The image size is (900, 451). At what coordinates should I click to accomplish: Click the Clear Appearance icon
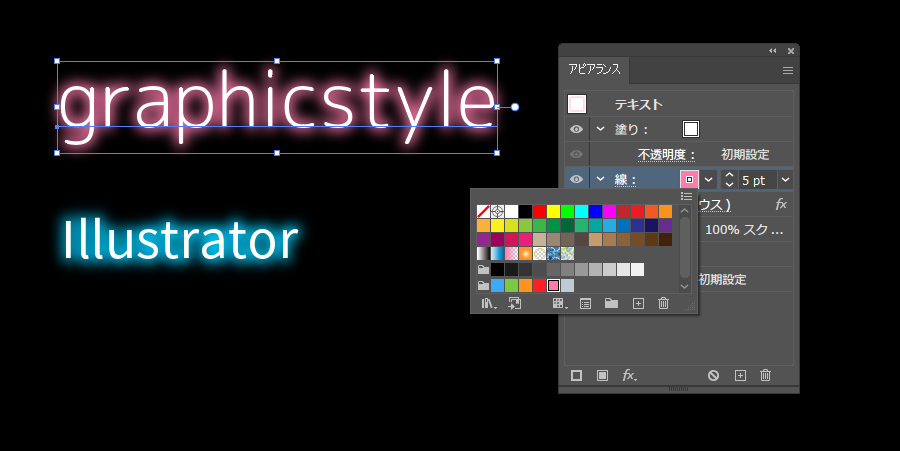[x=713, y=375]
